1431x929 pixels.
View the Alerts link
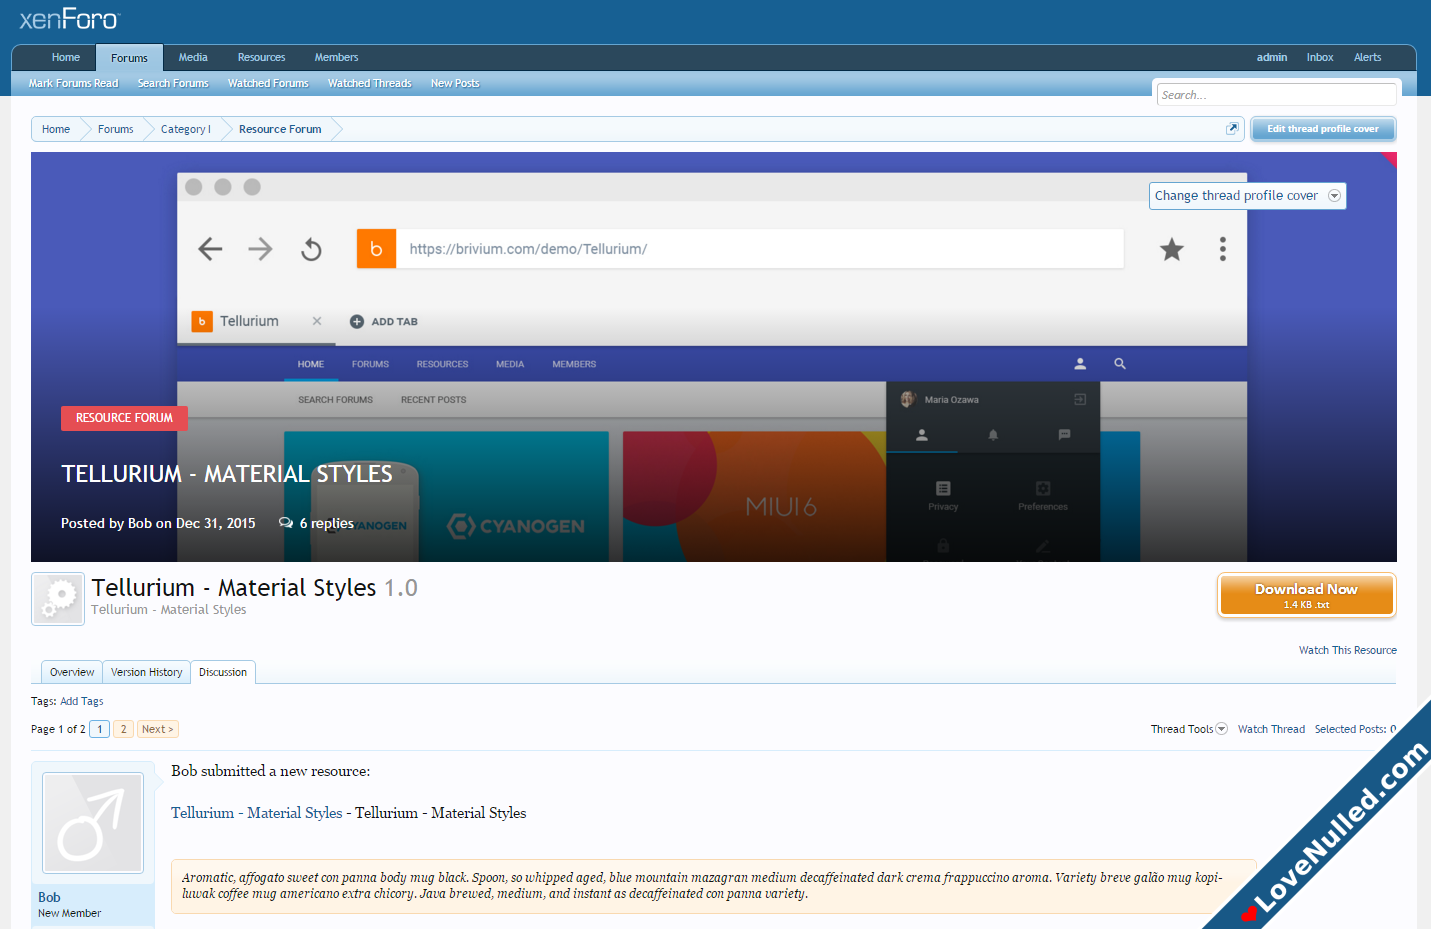coord(1367,57)
